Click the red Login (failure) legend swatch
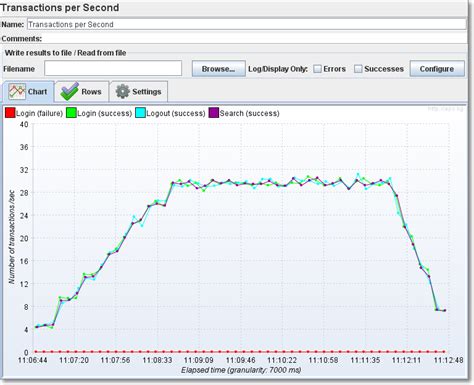Screen dimensions: 474x385 pyautogui.click(x=10, y=113)
